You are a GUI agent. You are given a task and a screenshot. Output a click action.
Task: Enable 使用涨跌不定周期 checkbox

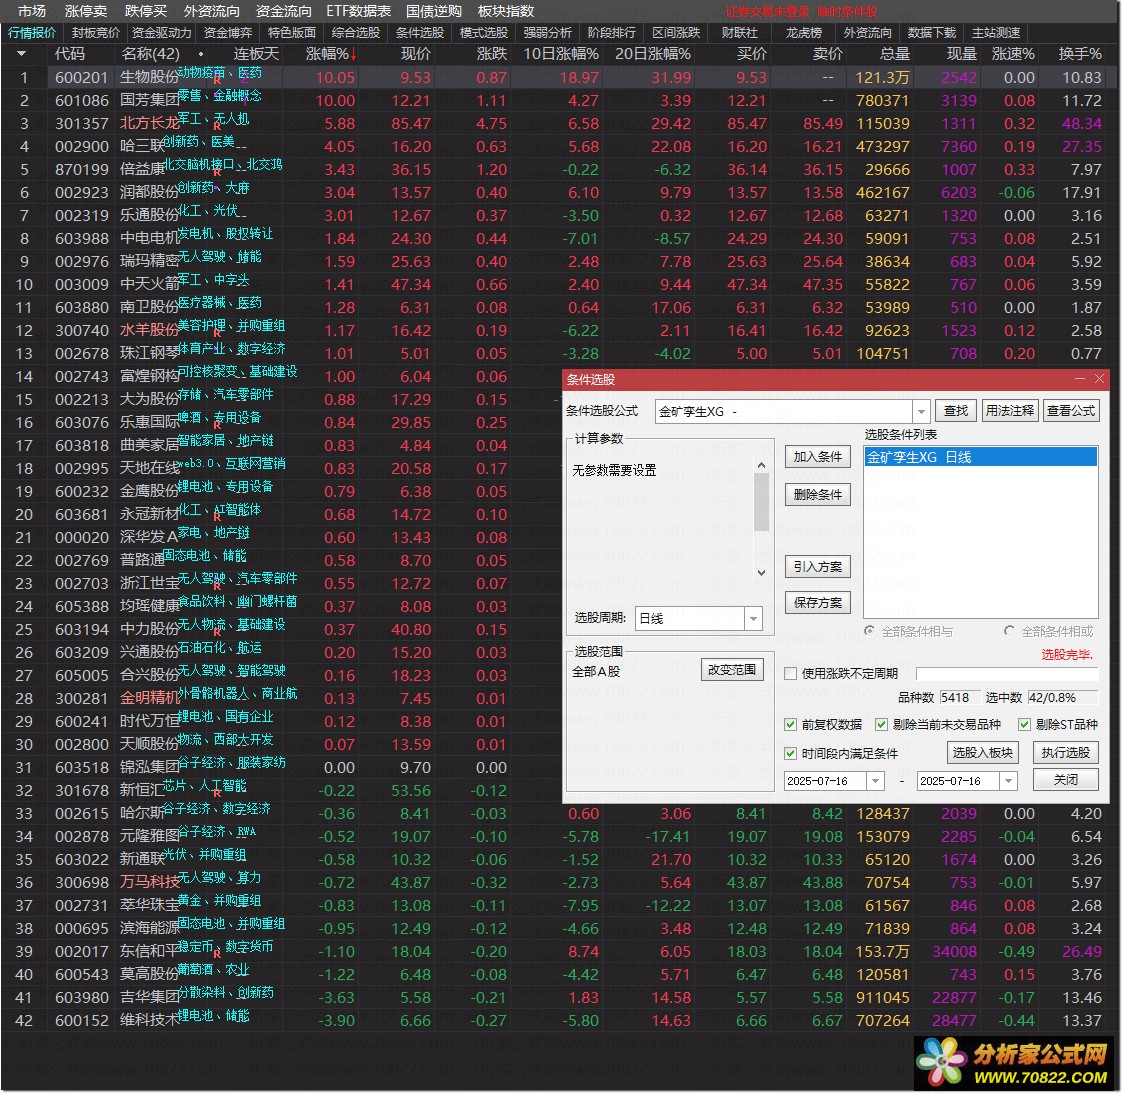791,674
